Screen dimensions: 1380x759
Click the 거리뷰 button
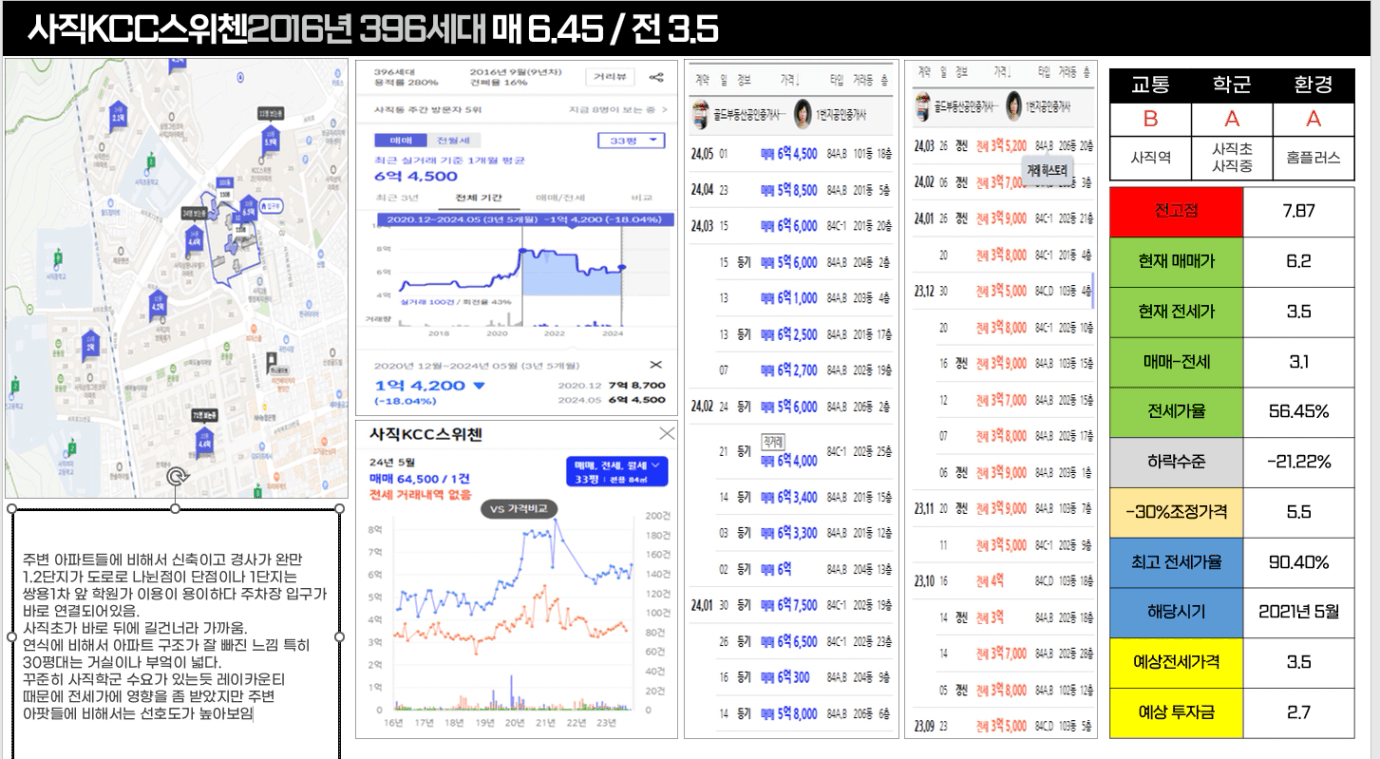coord(609,77)
